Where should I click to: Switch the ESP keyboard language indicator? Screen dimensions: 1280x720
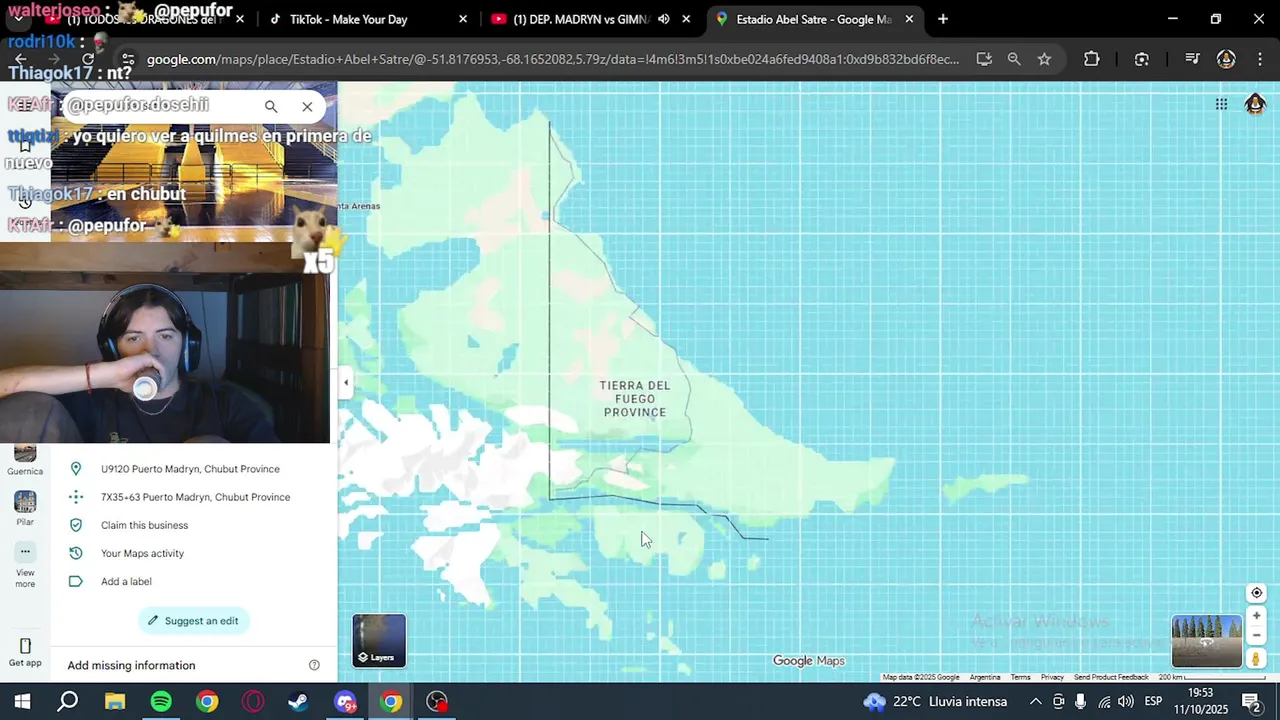pos(1153,702)
